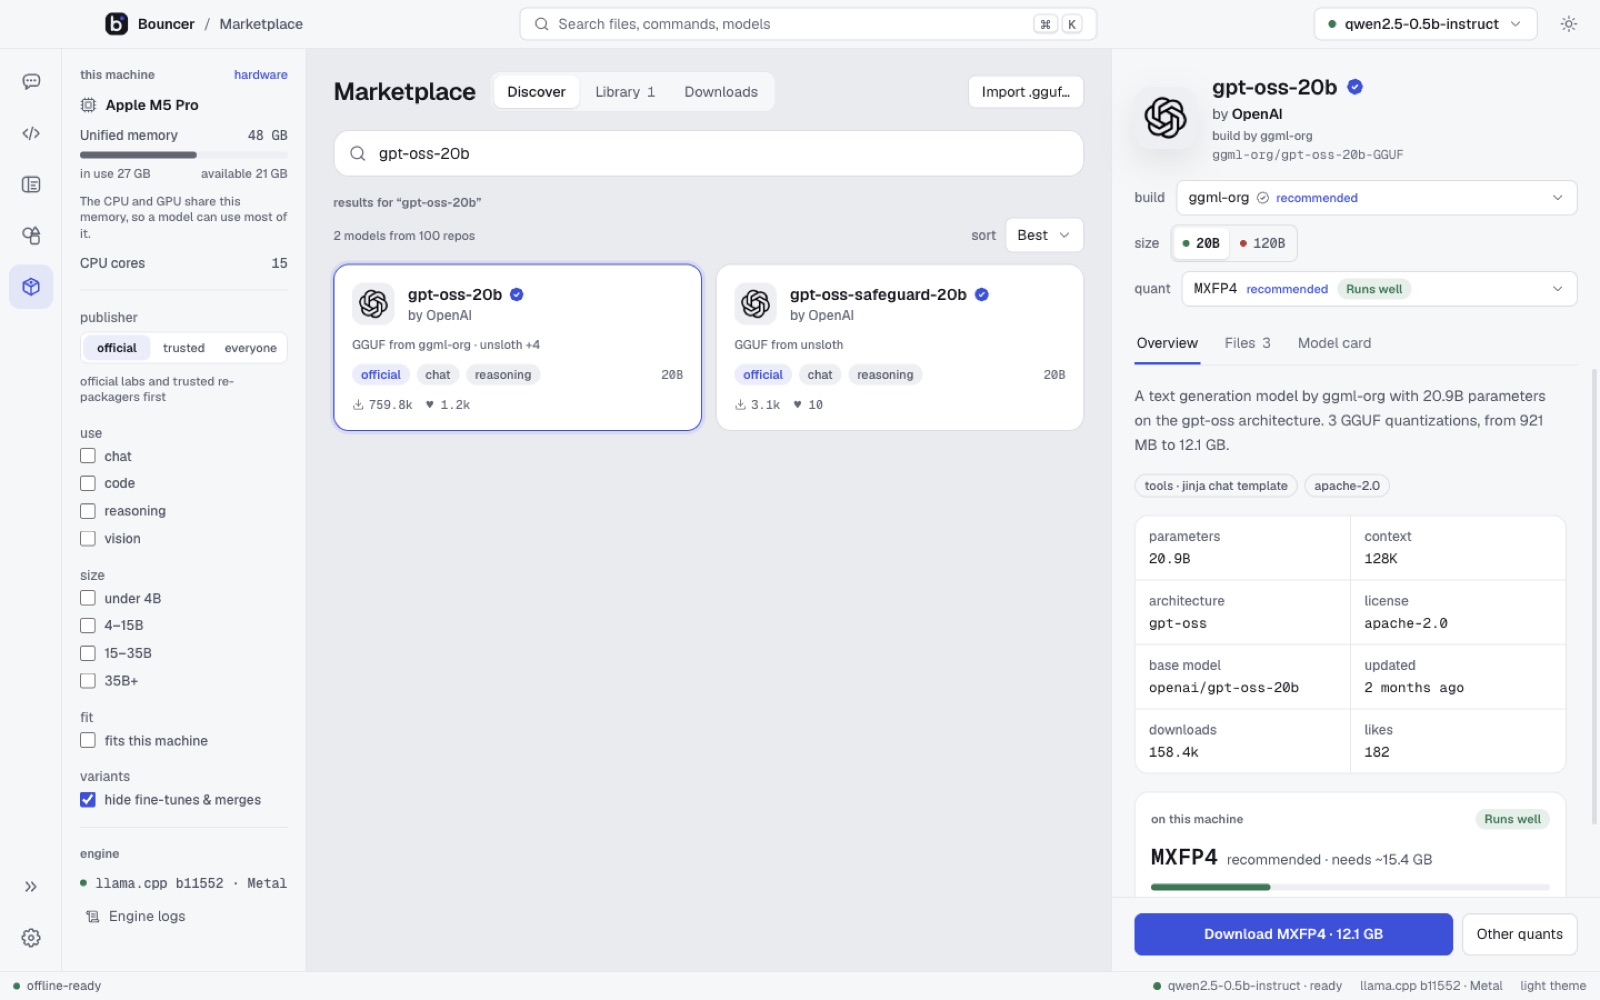This screenshot has width=1600, height=1000.
Task: Select the trusted publisher filter
Action: click(184, 348)
